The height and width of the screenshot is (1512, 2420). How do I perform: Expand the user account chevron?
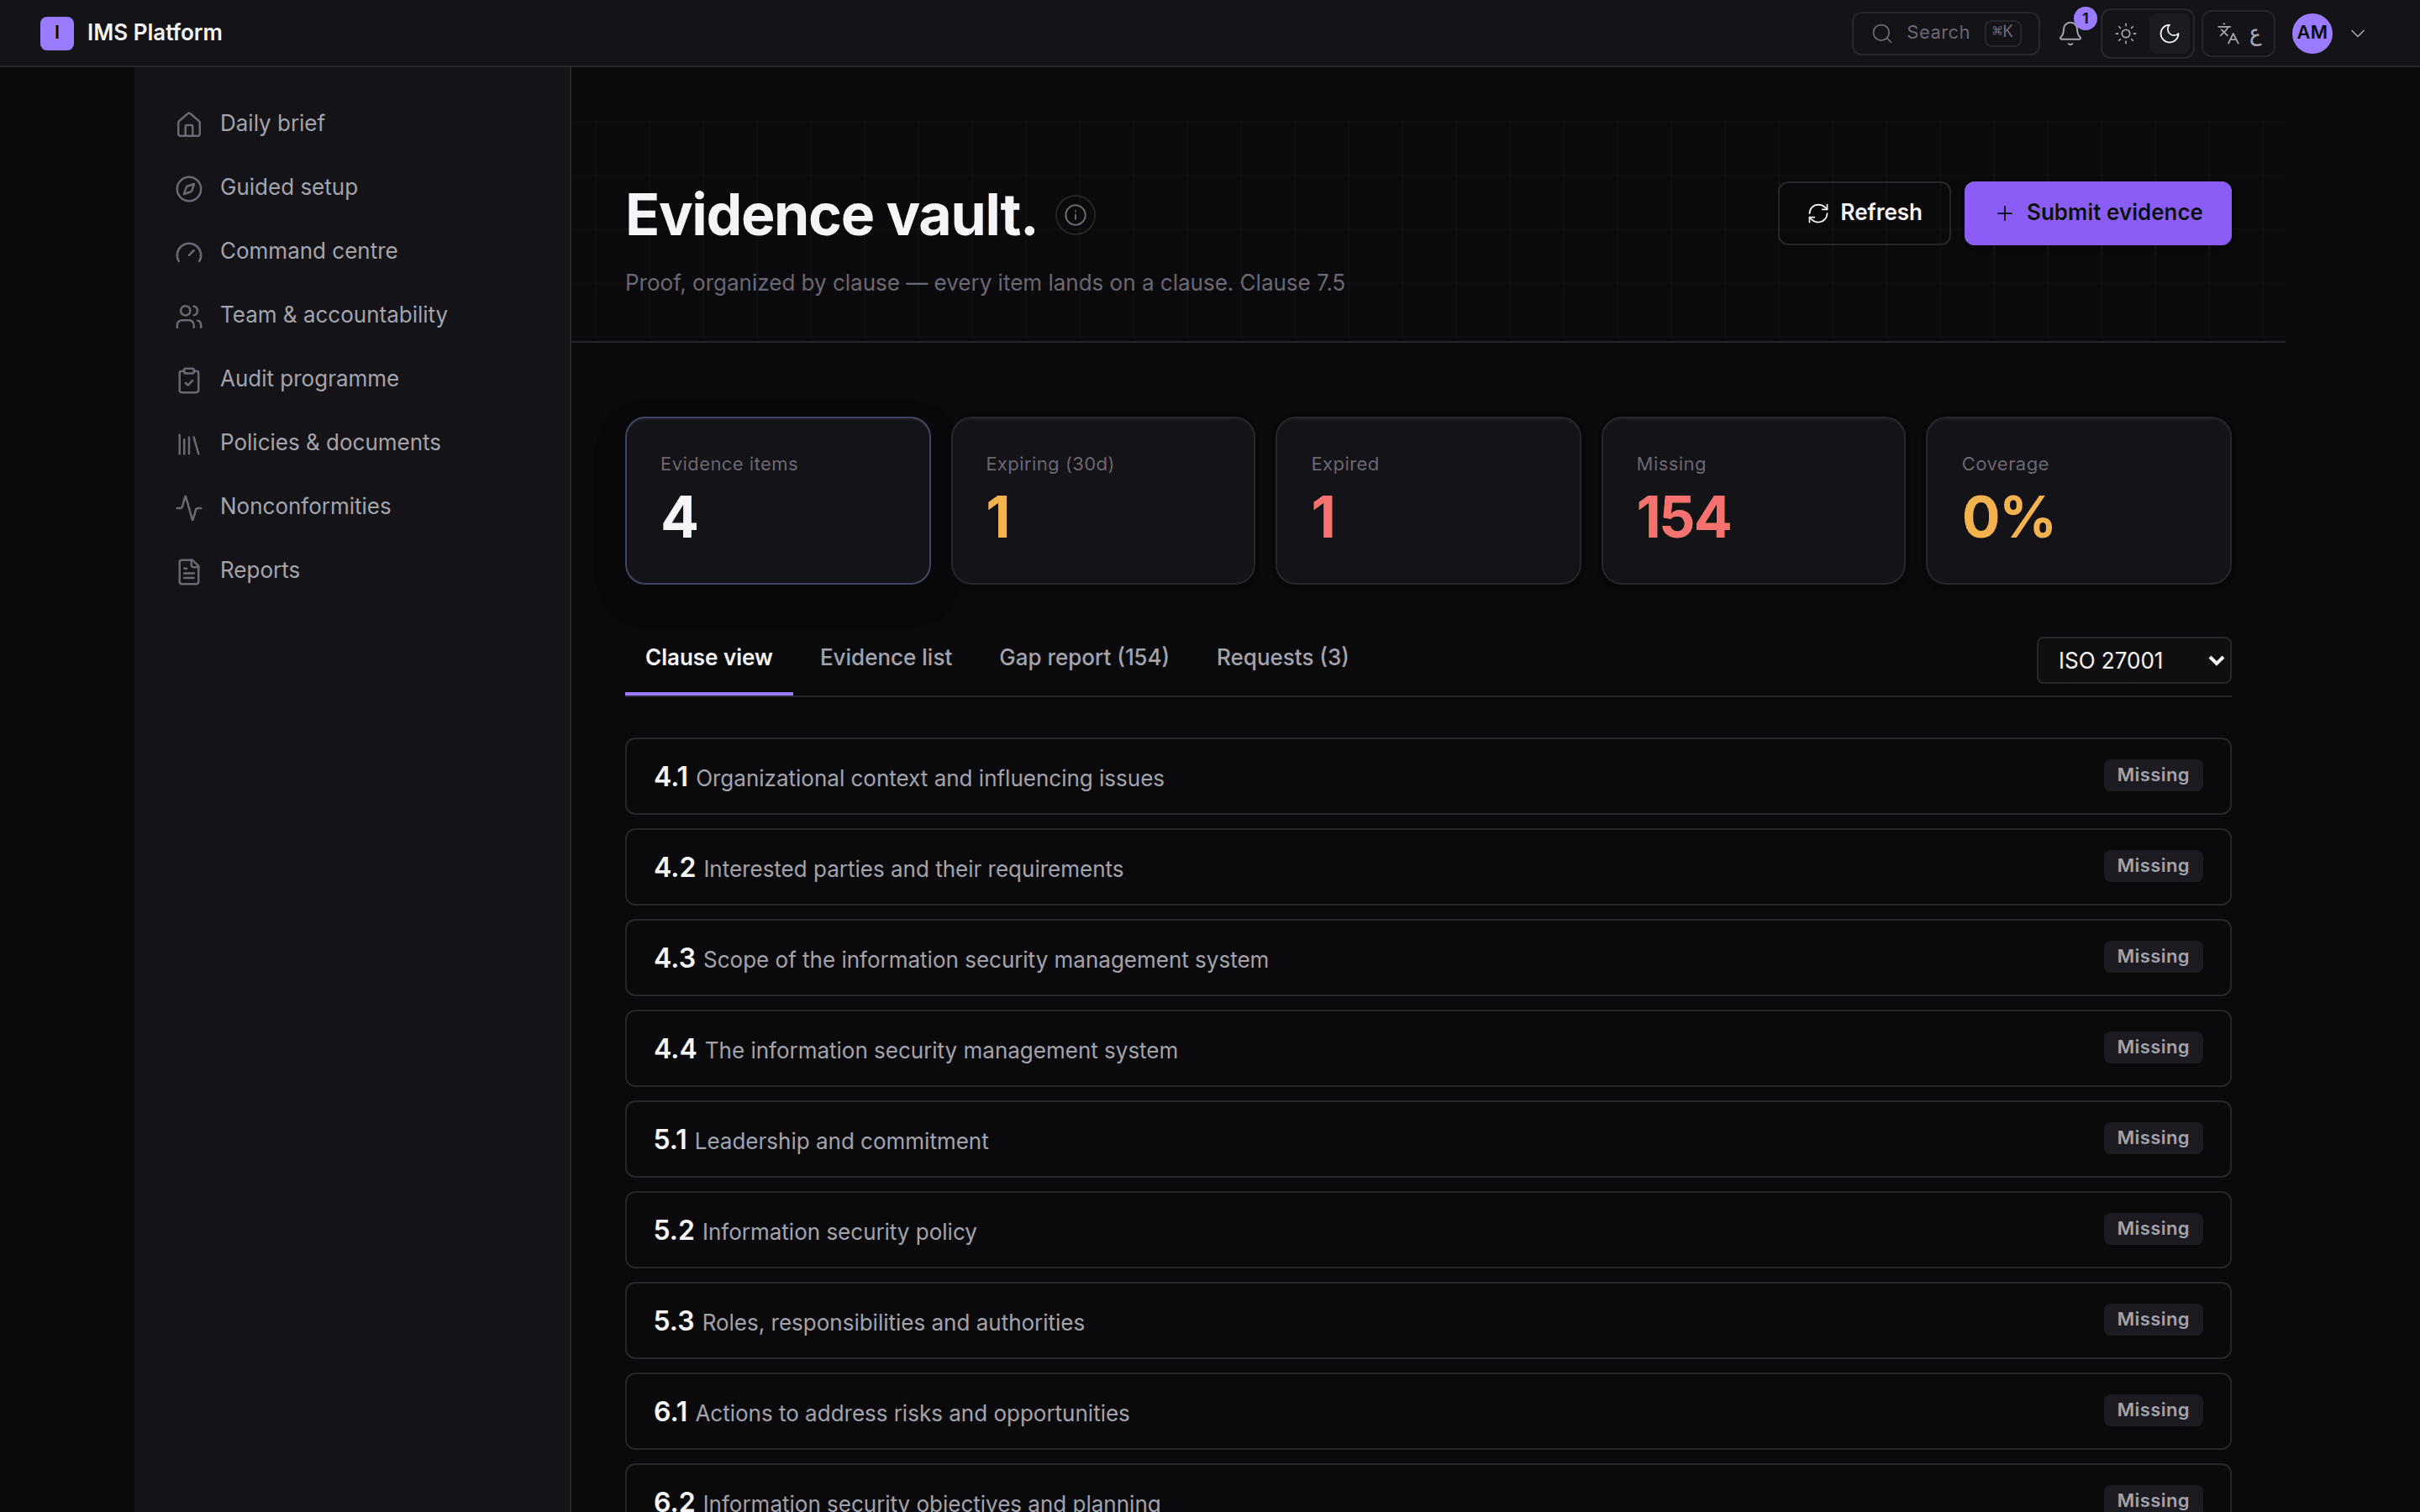pyautogui.click(x=2358, y=33)
